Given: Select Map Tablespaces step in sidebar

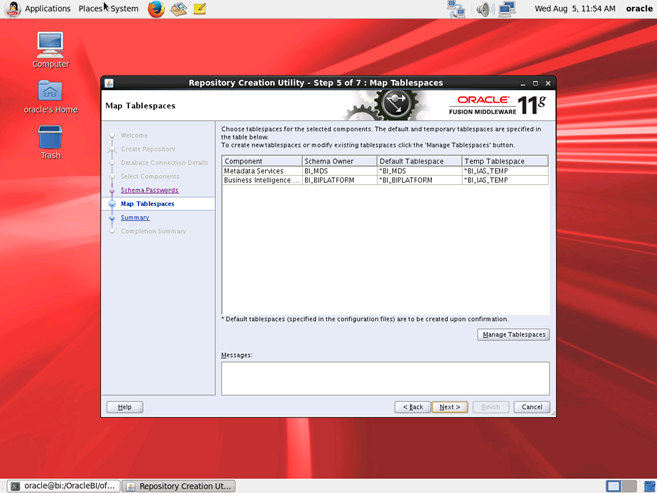Looking at the screenshot, I should click(147, 204).
